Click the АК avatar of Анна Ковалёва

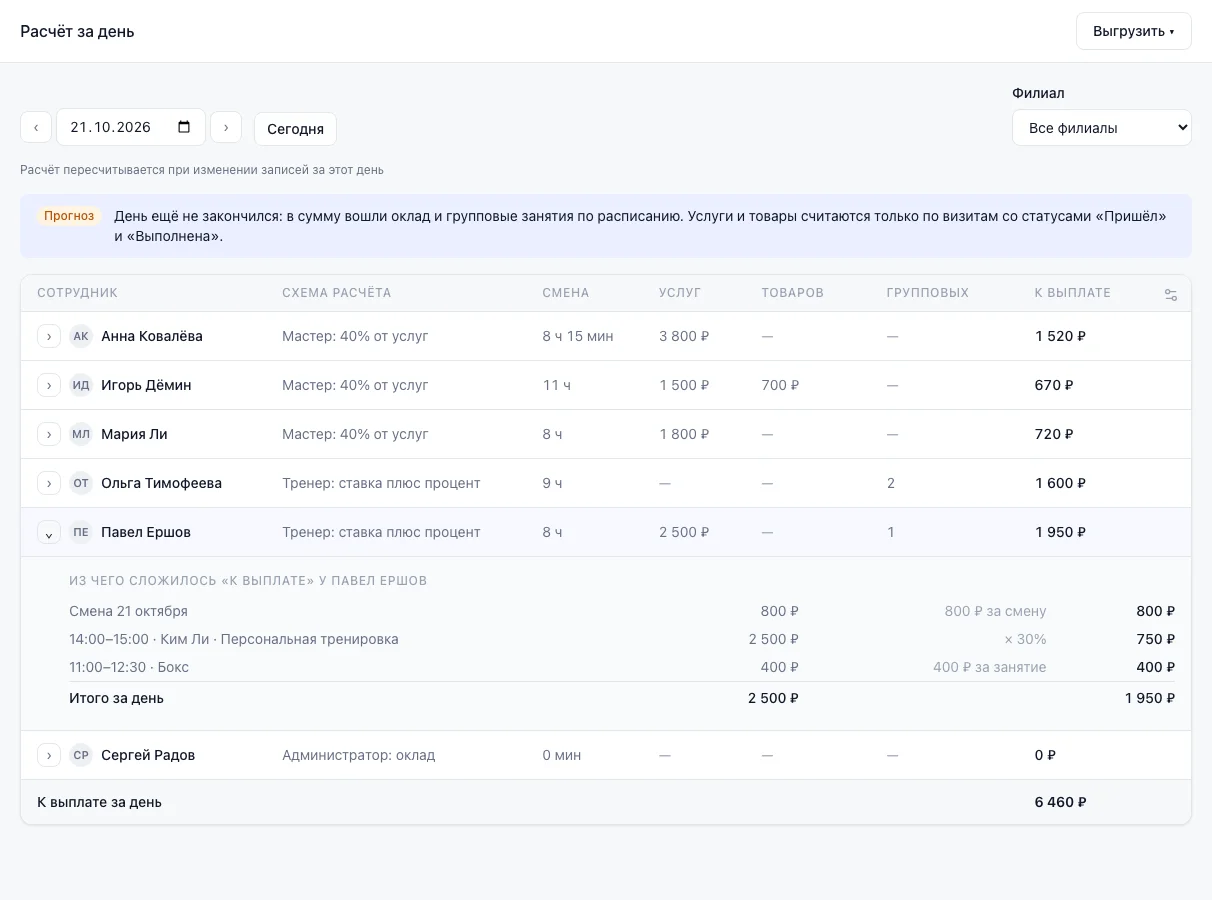click(x=81, y=336)
